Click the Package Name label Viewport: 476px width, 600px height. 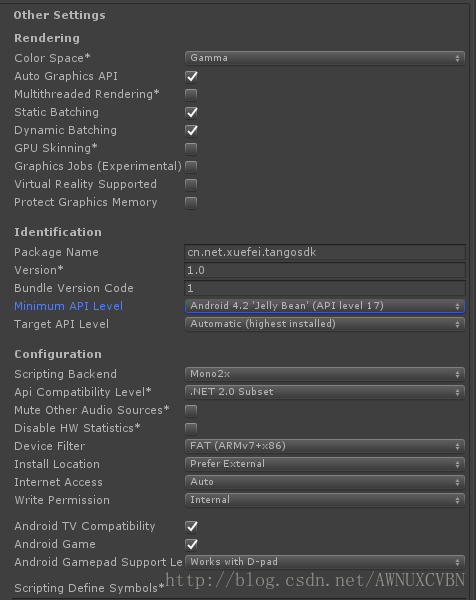[56, 252]
